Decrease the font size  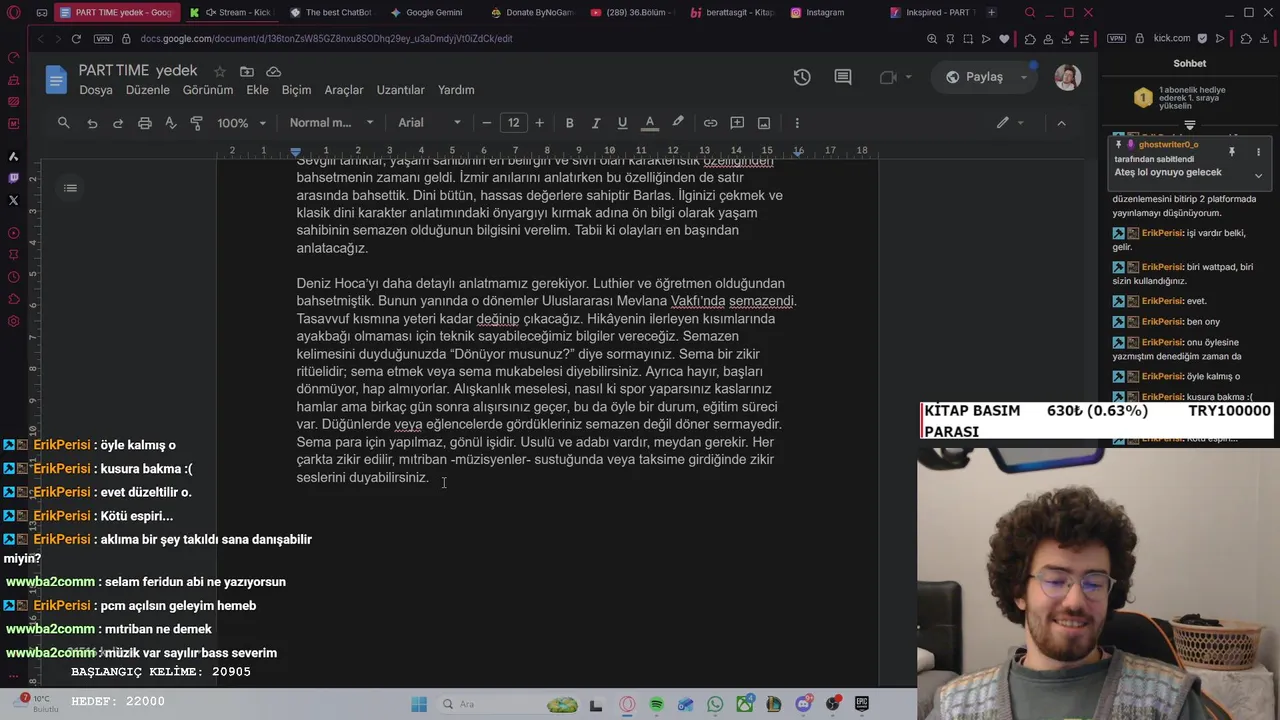pyautogui.click(x=487, y=123)
